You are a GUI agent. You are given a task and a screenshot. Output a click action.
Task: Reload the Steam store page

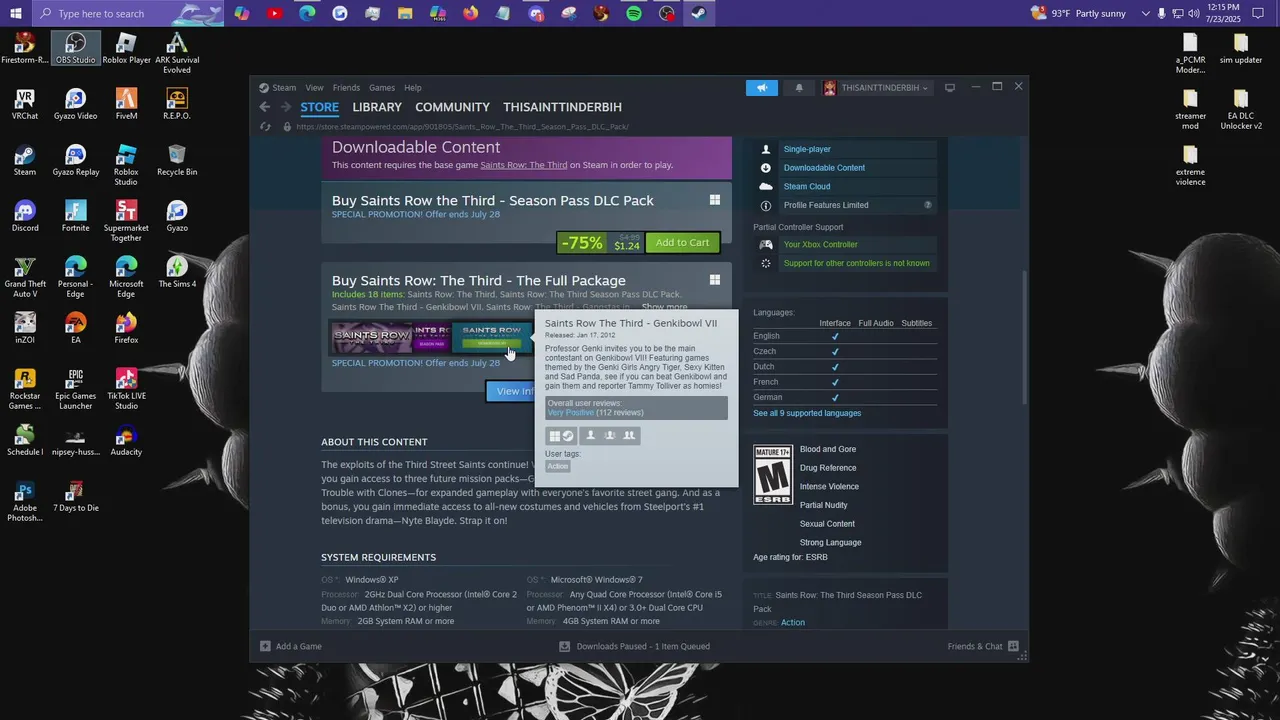click(265, 127)
